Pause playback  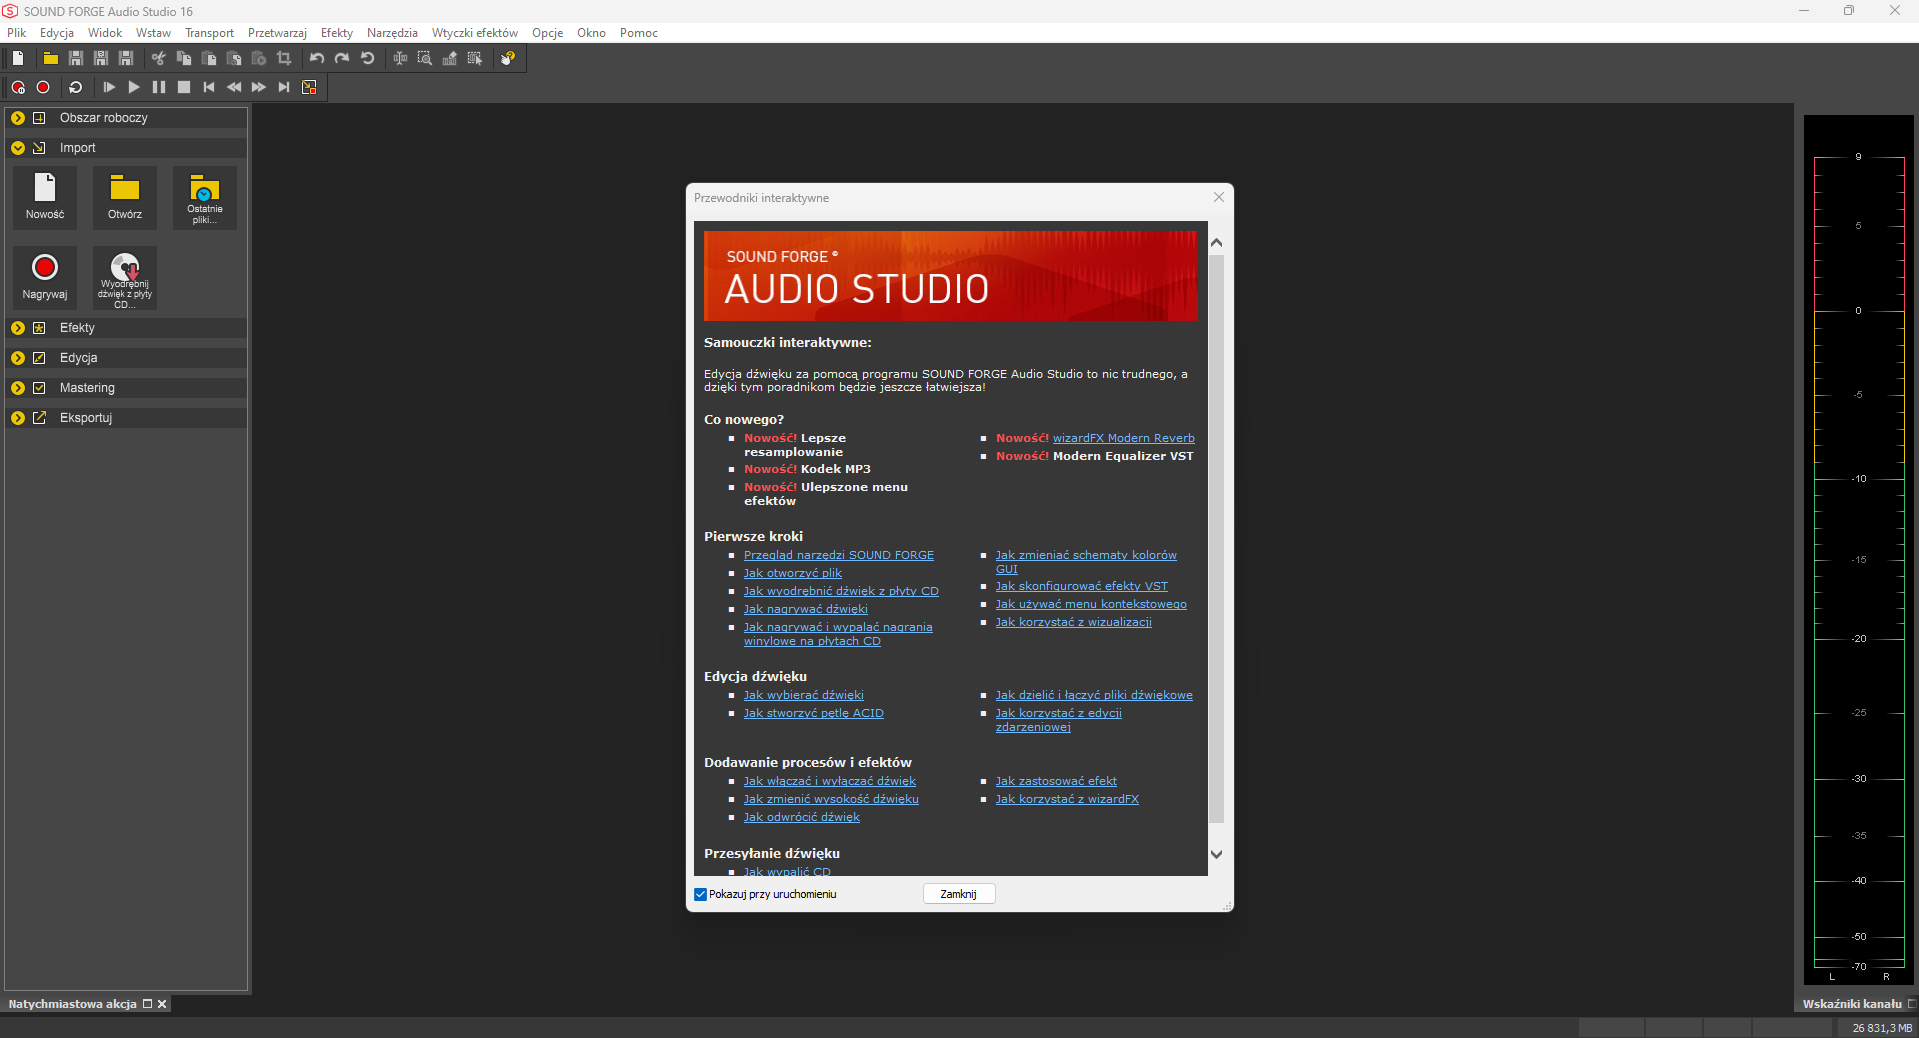click(159, 87)
